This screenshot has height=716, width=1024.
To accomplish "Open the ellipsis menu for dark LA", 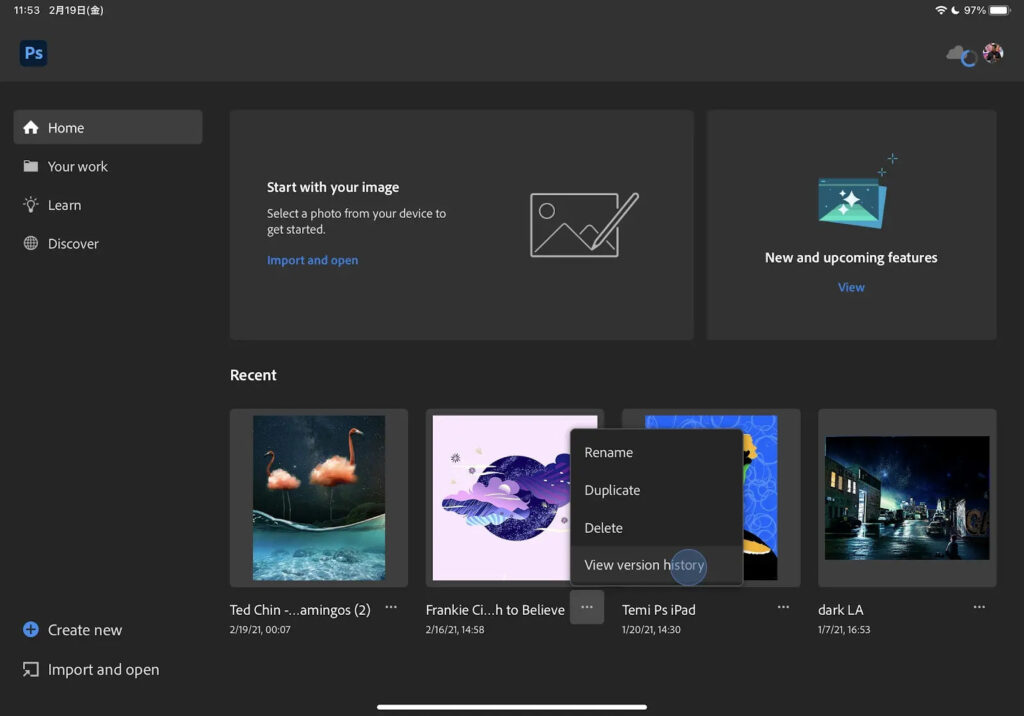I will tap(978, 608).
